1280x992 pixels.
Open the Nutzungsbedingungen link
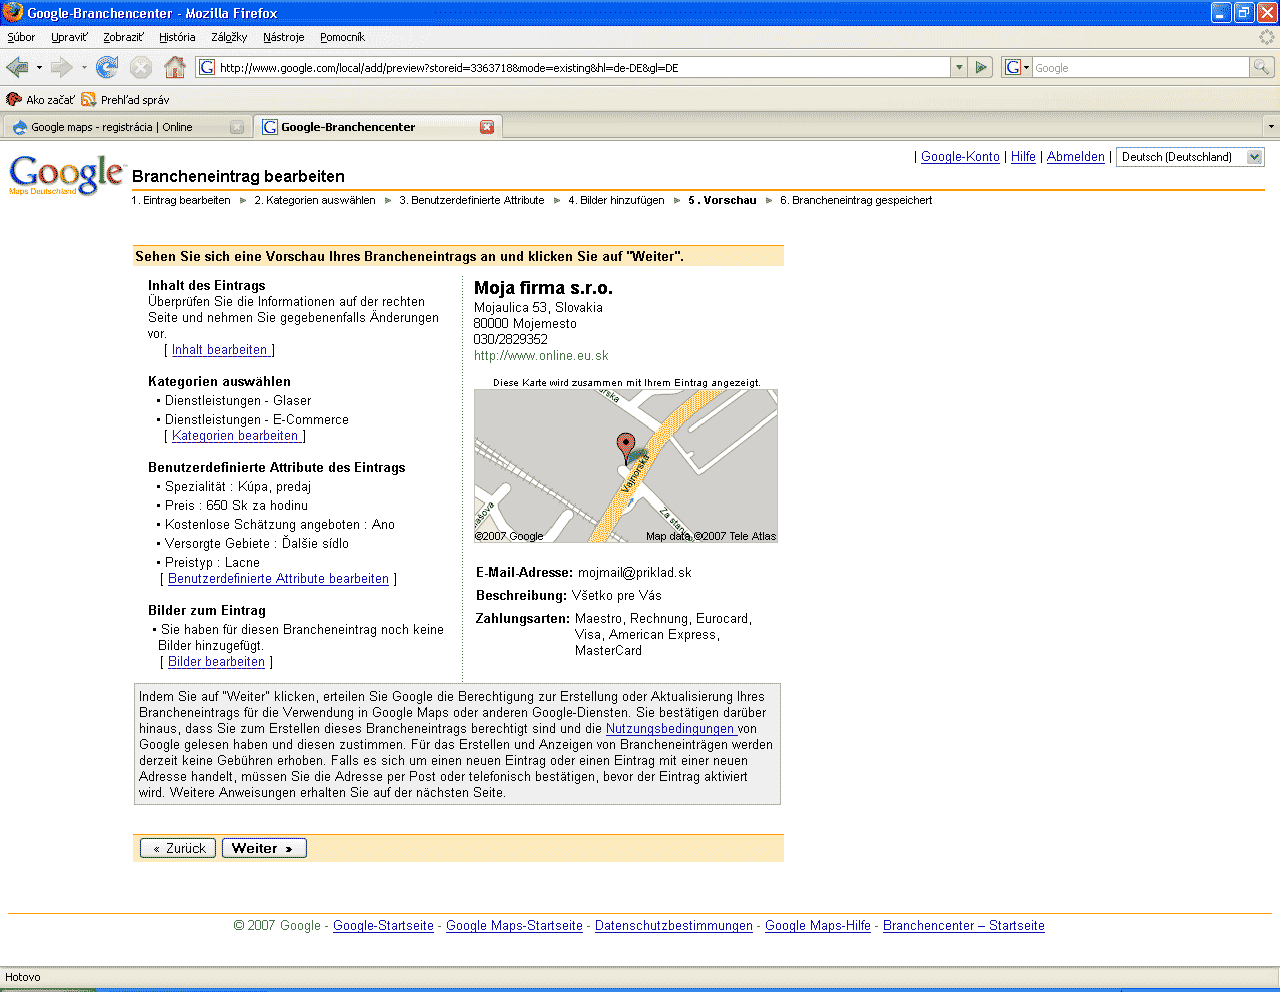point(670,729)
